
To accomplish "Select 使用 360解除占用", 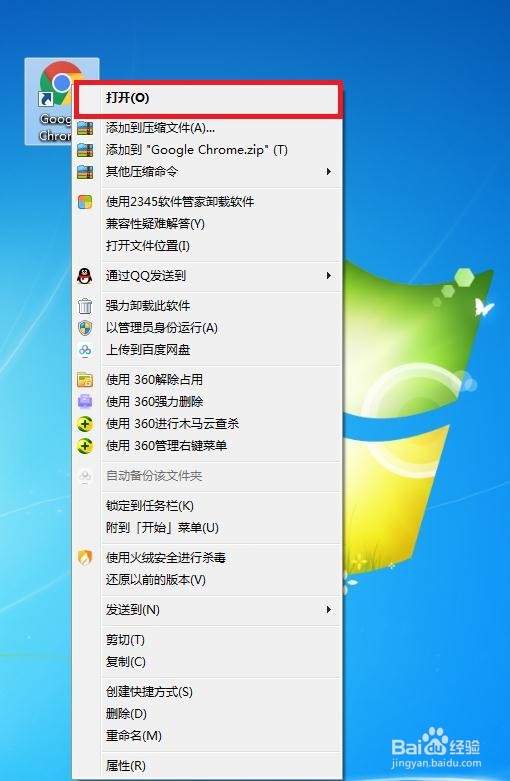I will [x=208, y=380].
